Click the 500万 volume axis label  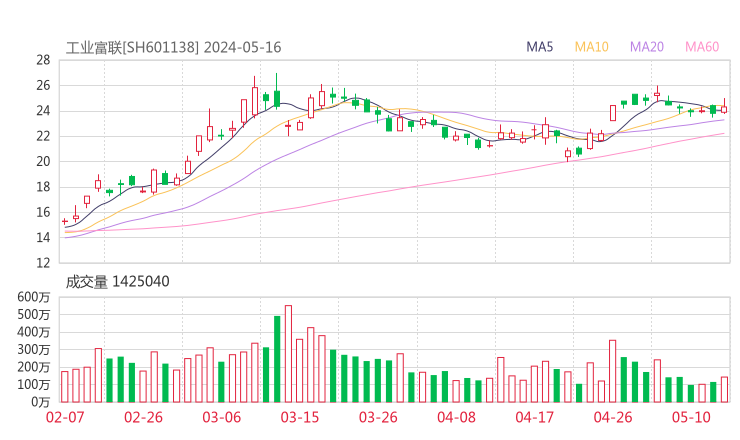34,314
